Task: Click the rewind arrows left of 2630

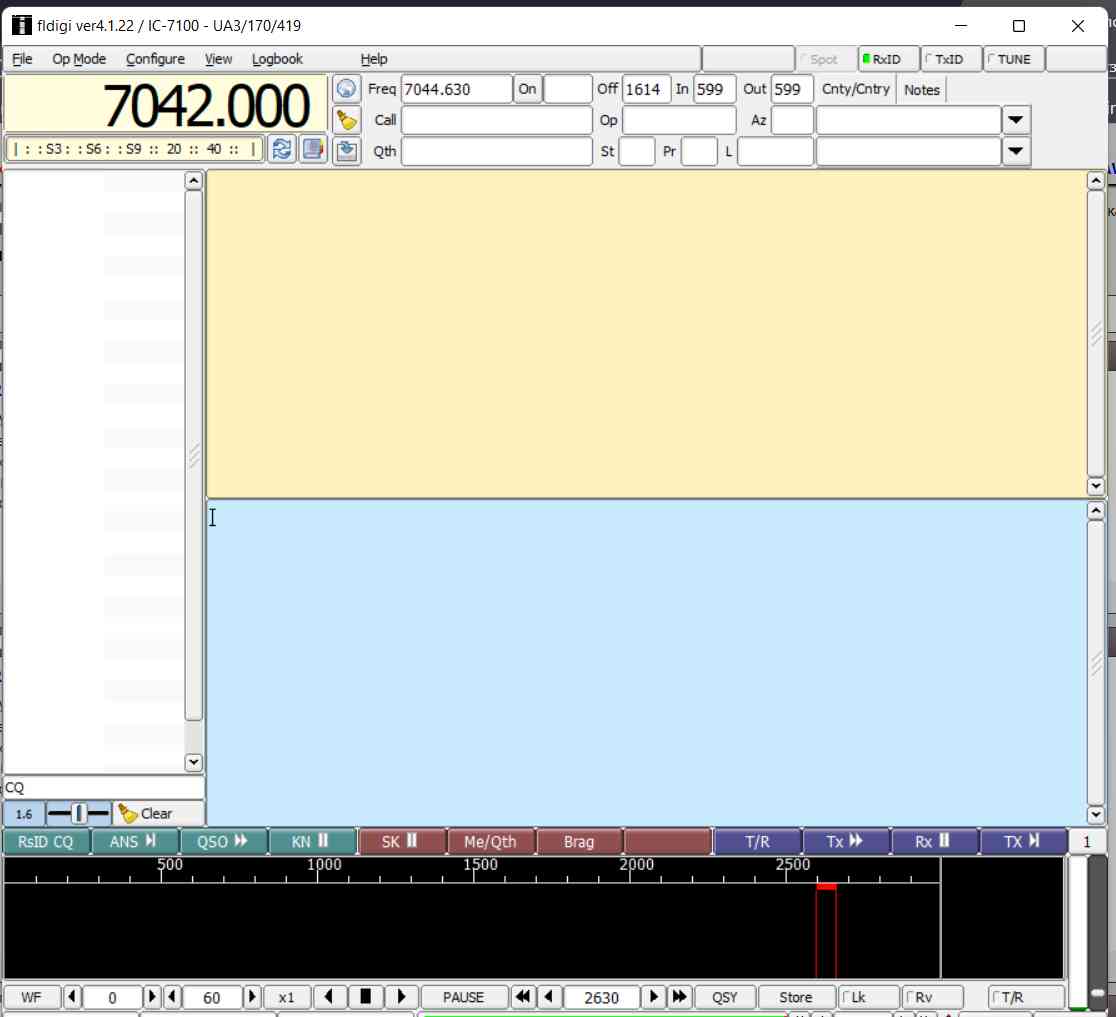Action: coord(522,997)
